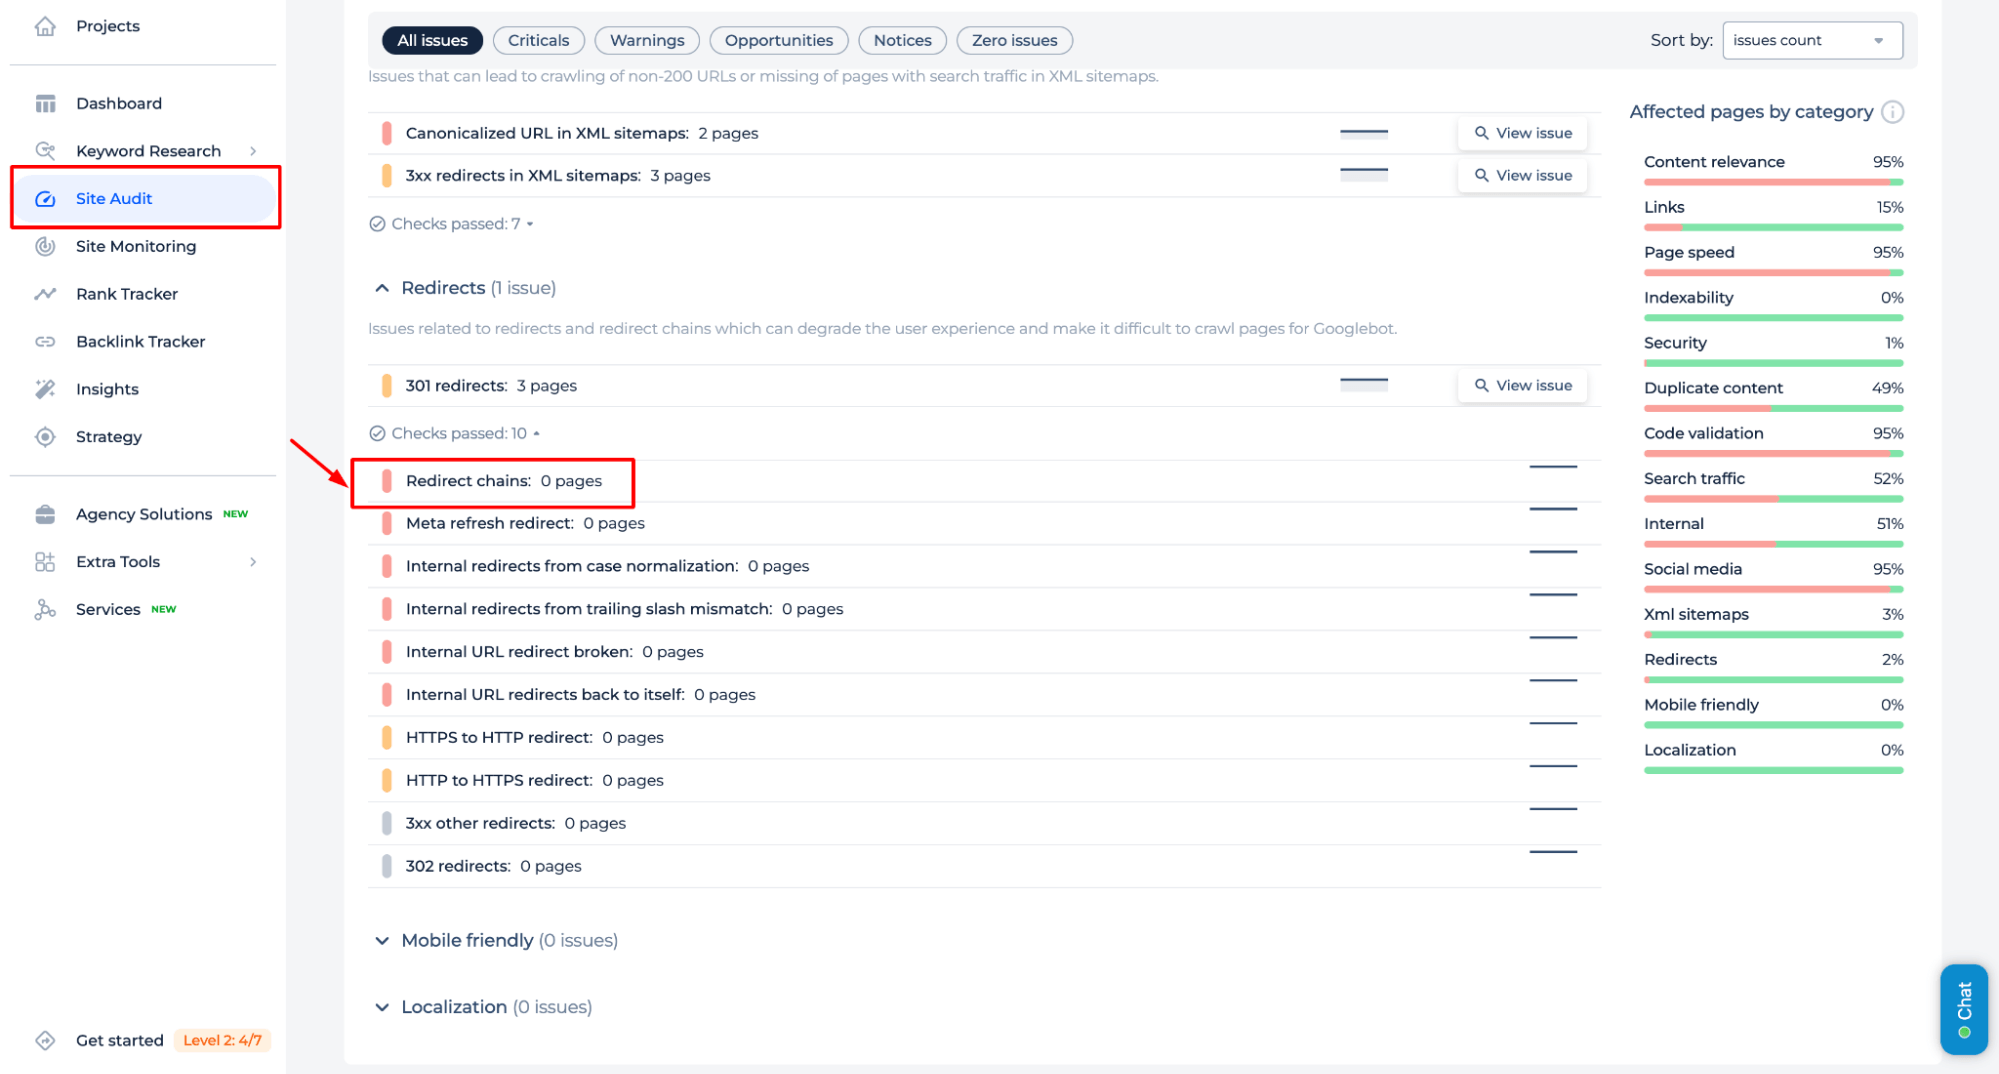Click the Redirect chains: 0 pages row

coord(984,481)
